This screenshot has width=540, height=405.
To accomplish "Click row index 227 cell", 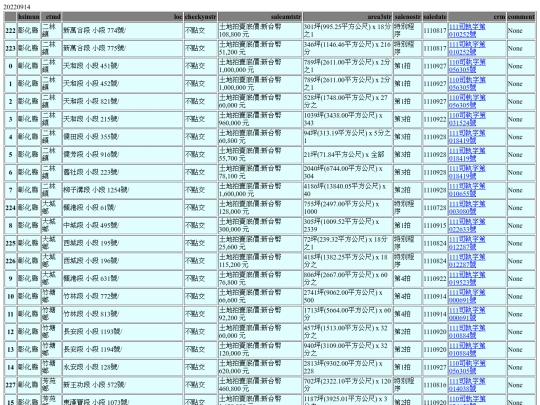I will click(x=10, y=385).
